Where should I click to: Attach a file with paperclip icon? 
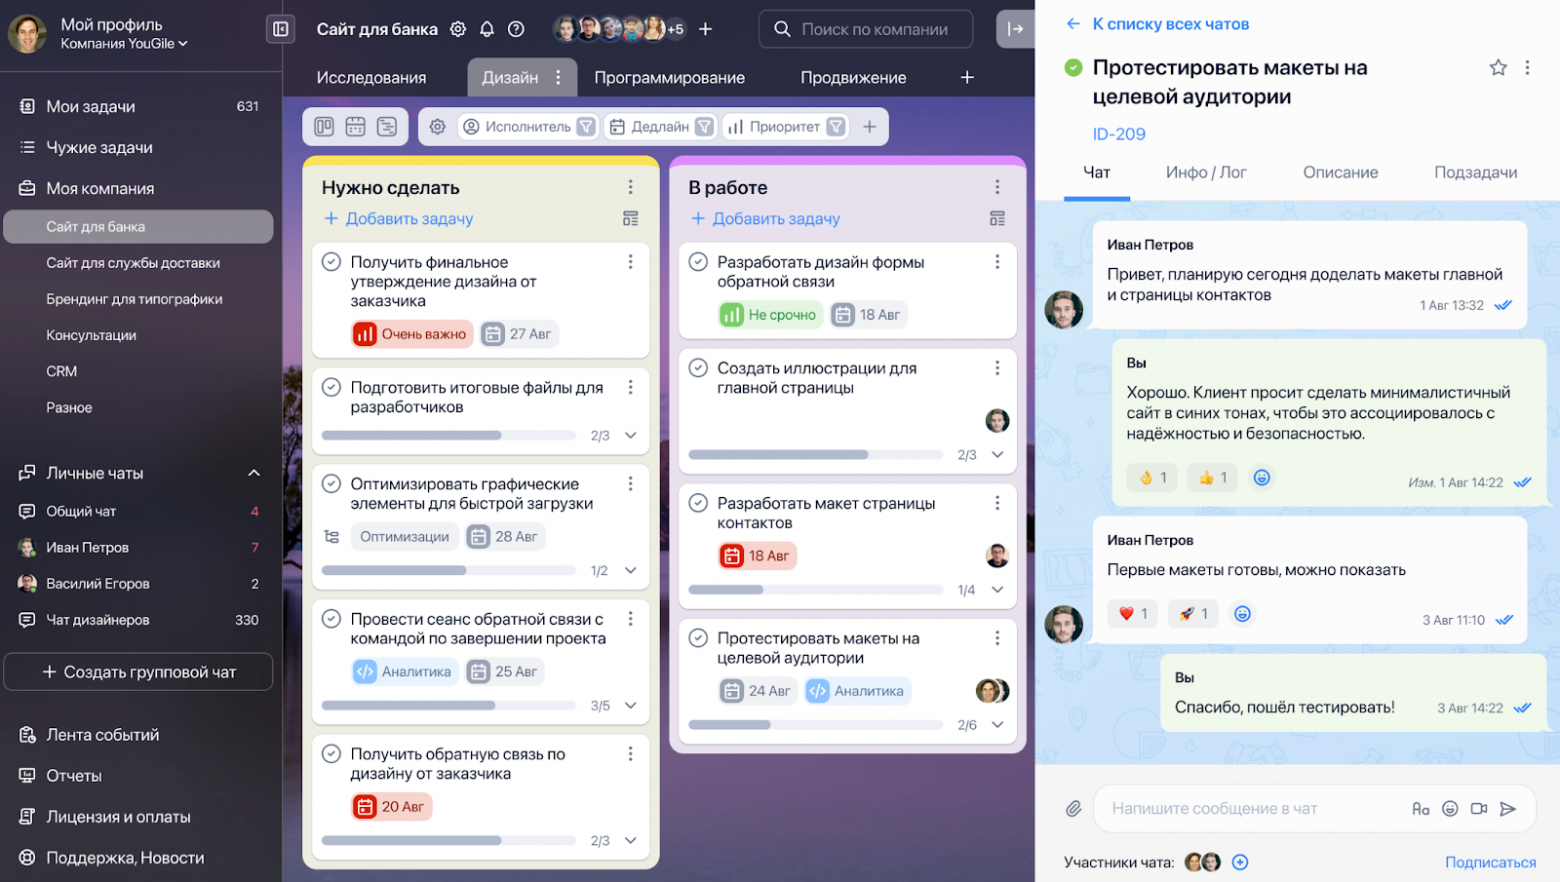coord(1073,808)
